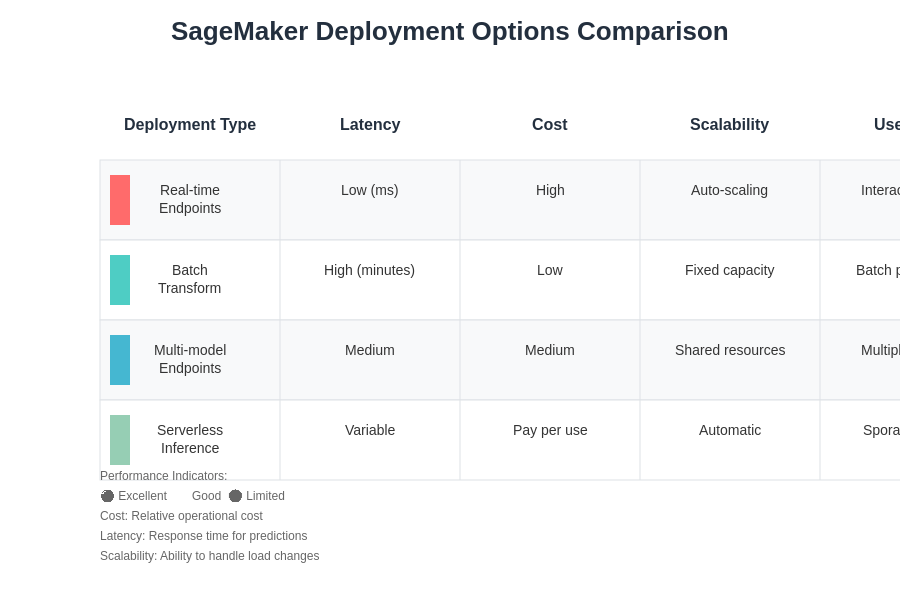Click the Low (ms) latency cell

click(370, 190)
